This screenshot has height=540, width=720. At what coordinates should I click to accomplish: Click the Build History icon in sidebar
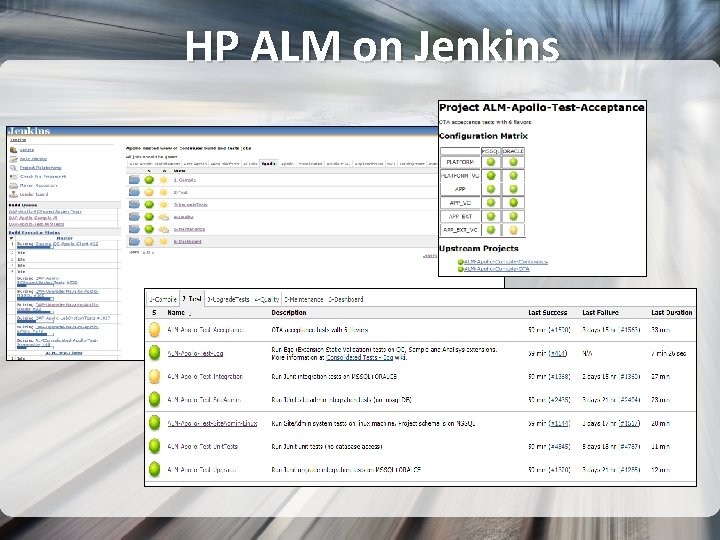point(13,159)
